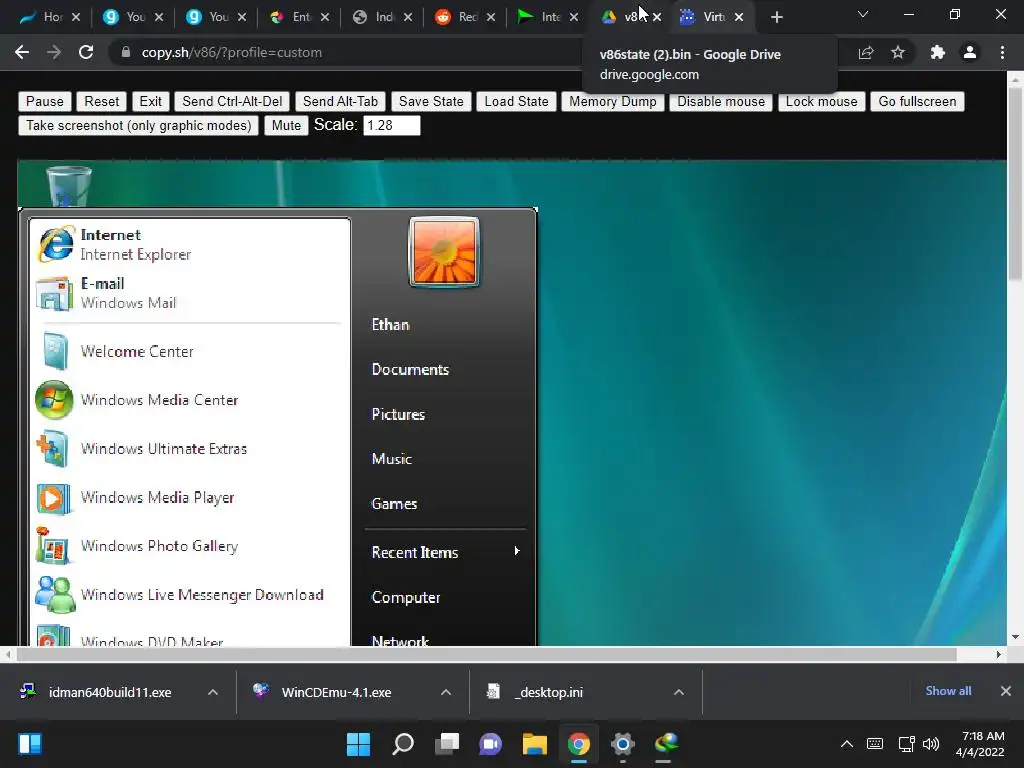
Task: Launch Windows Mail e-mail icon
Action: point(55,293)
